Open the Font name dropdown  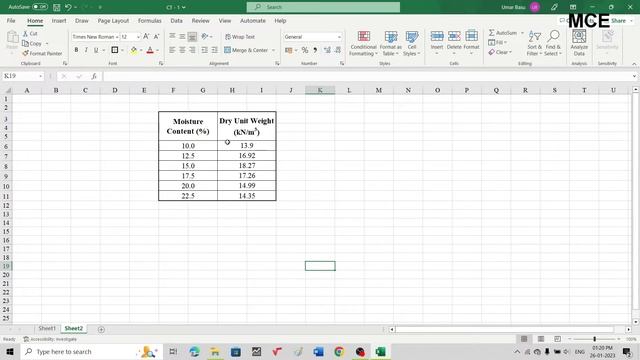pos(117,37)
